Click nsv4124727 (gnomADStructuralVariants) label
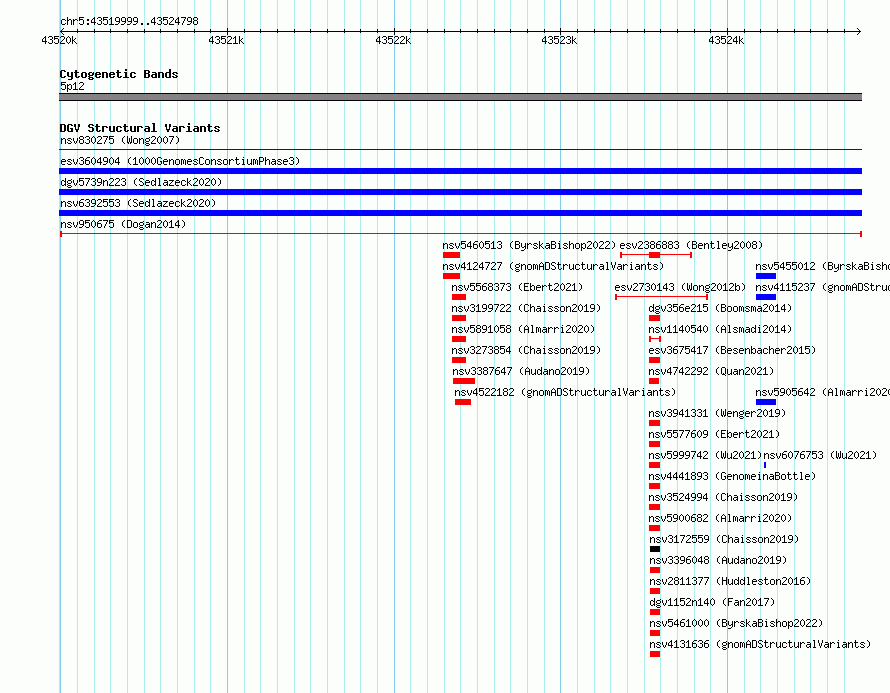Image resolution: width=890 pixels, height=693 pixels. pos(553,266)
